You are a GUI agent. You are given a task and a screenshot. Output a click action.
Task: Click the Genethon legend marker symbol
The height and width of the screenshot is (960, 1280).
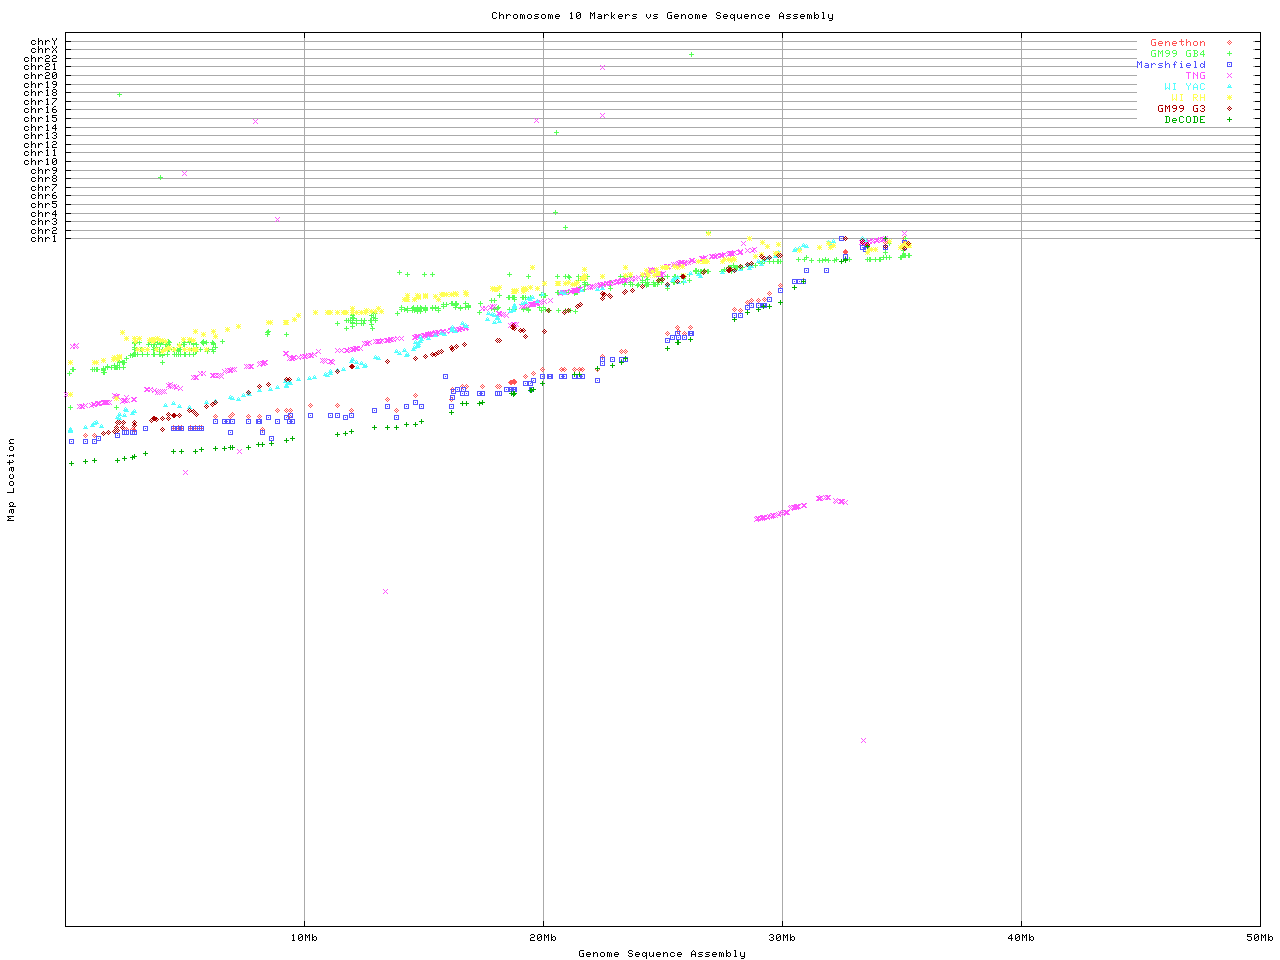point(1229,43)
